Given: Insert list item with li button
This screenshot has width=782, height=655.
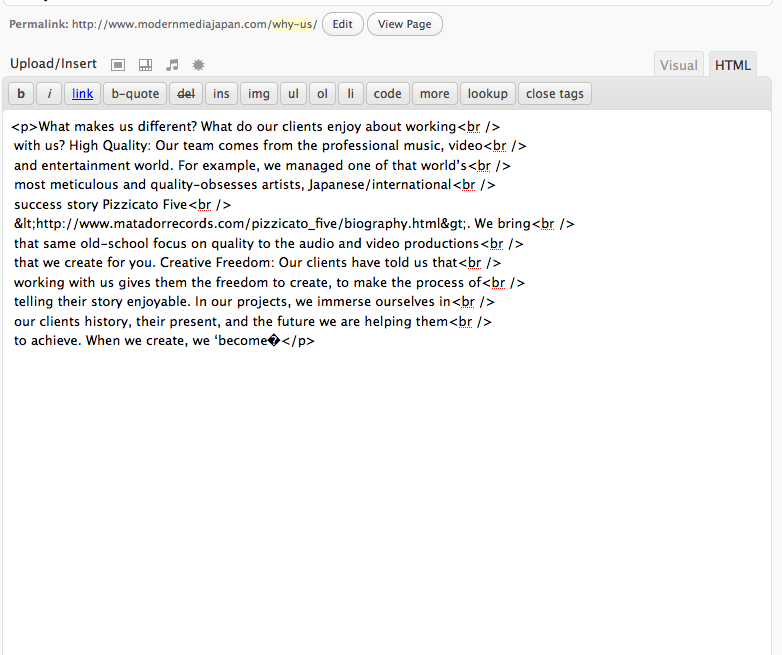Looking at the screenshot, I should click(x=351, y=94).
